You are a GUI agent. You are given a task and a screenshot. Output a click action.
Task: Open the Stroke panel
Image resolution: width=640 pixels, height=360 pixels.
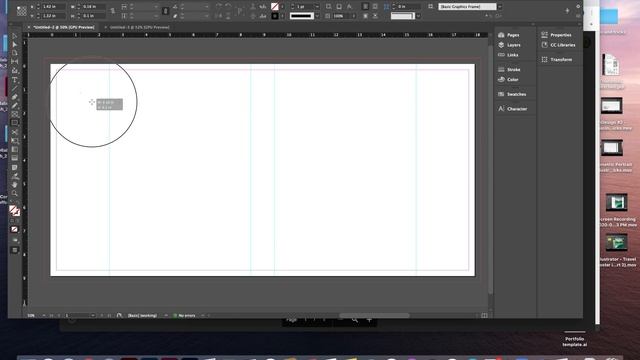[509, 69]
